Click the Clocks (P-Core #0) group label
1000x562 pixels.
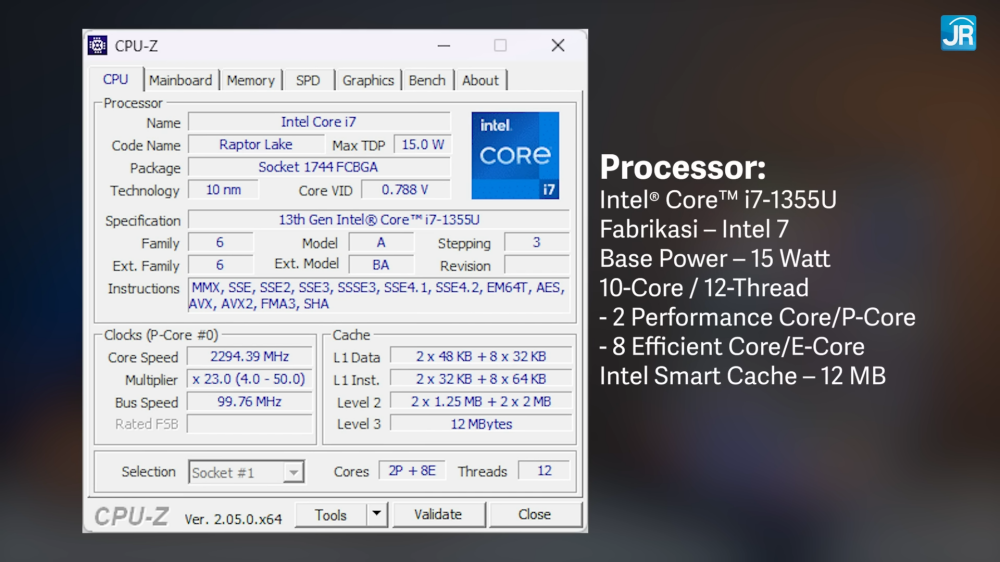(x=161, y=335)
